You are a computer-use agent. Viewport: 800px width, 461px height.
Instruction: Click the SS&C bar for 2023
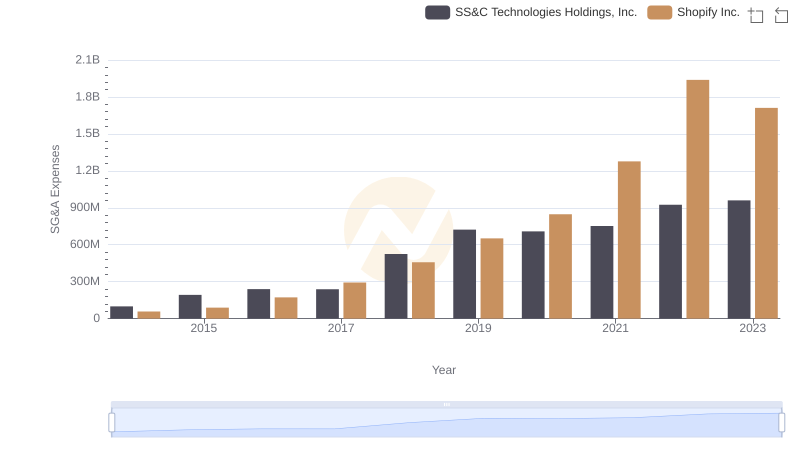point(739,259)
